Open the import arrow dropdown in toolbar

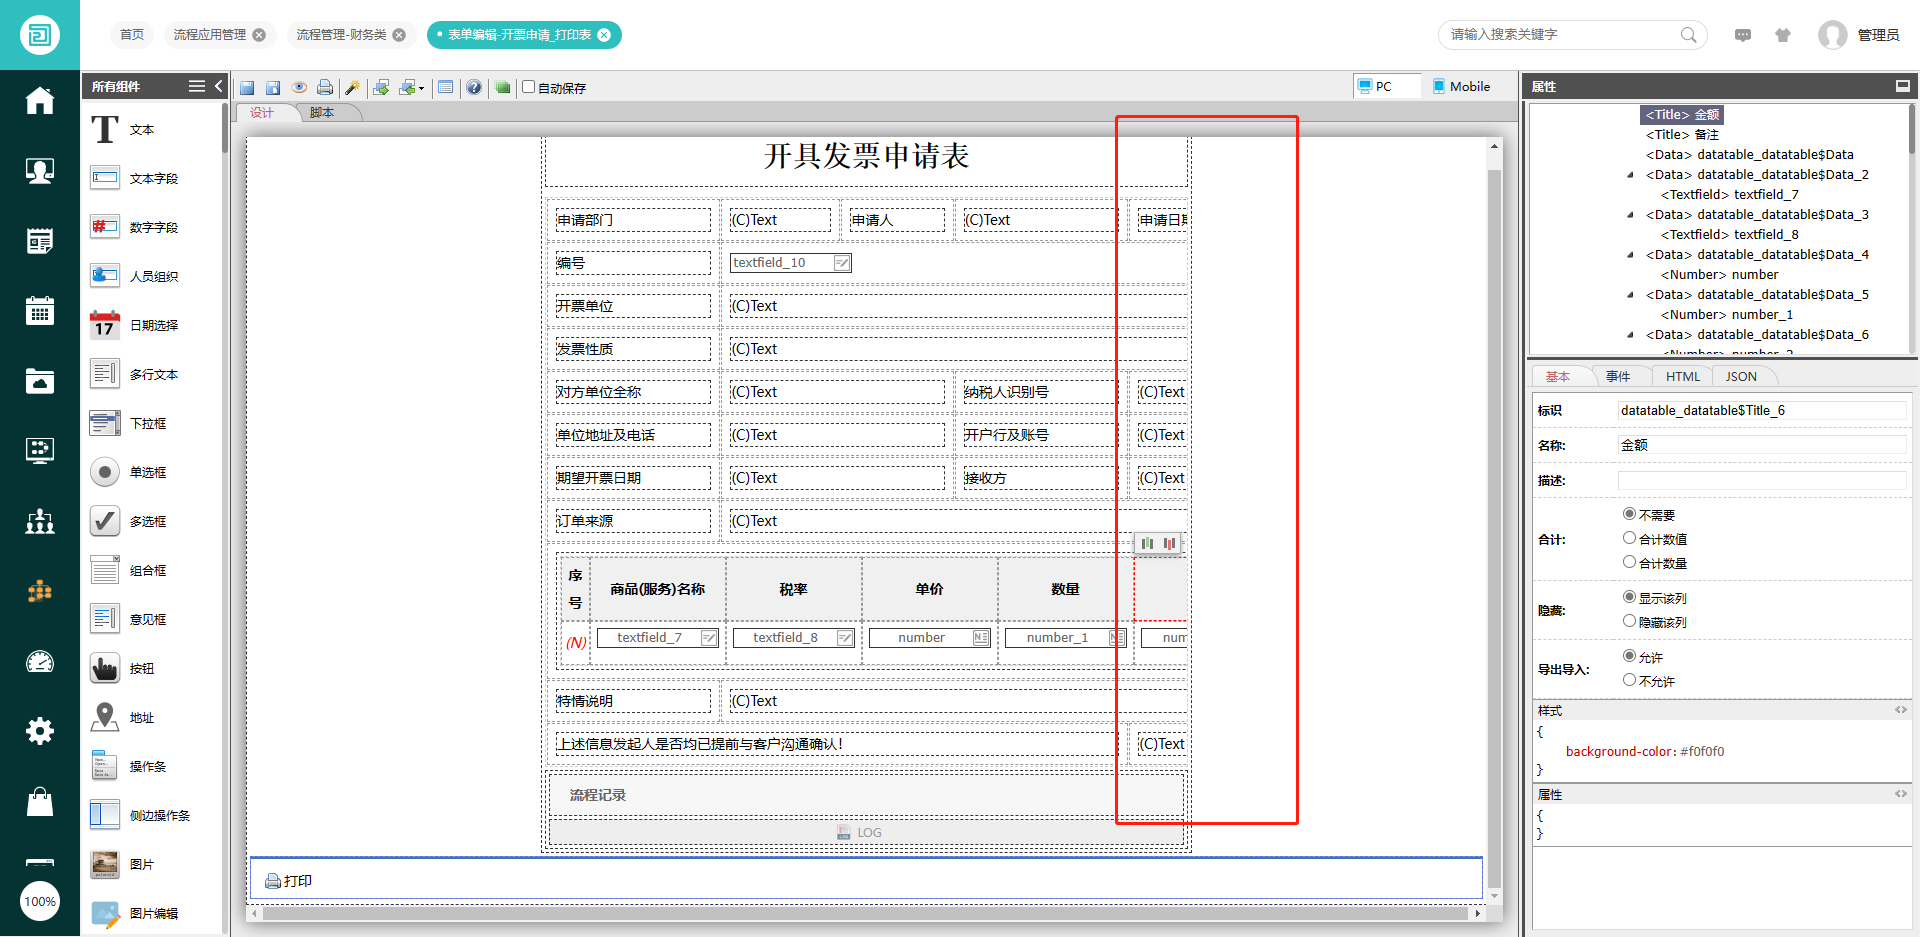point(421,89)
